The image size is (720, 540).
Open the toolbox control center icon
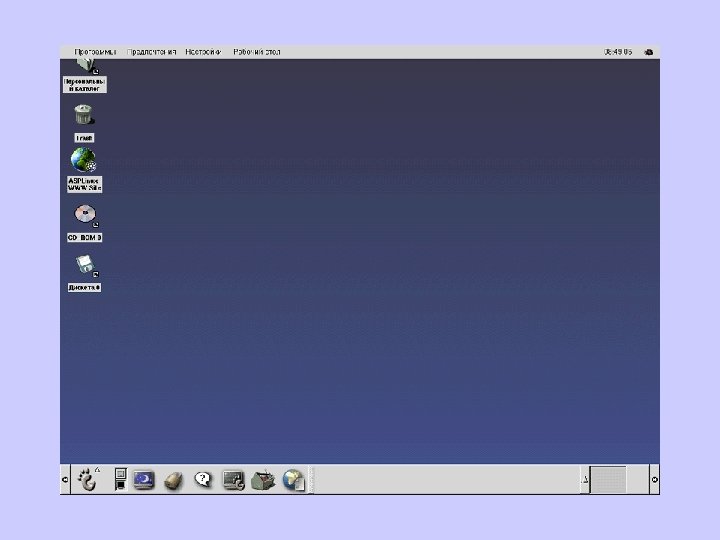(263, 480)
